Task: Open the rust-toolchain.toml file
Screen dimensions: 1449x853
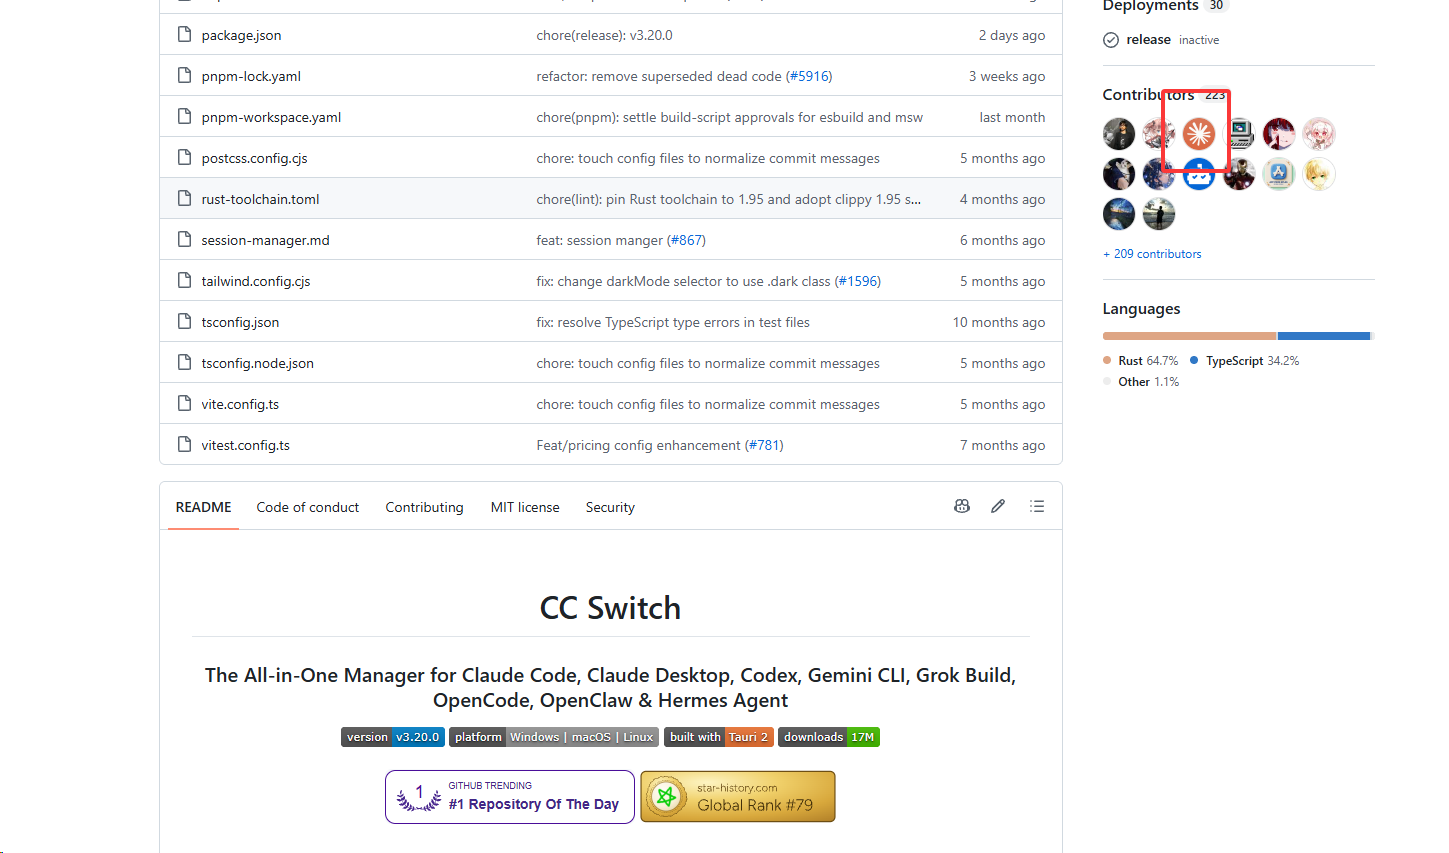Action: click(x=260, y=199)
